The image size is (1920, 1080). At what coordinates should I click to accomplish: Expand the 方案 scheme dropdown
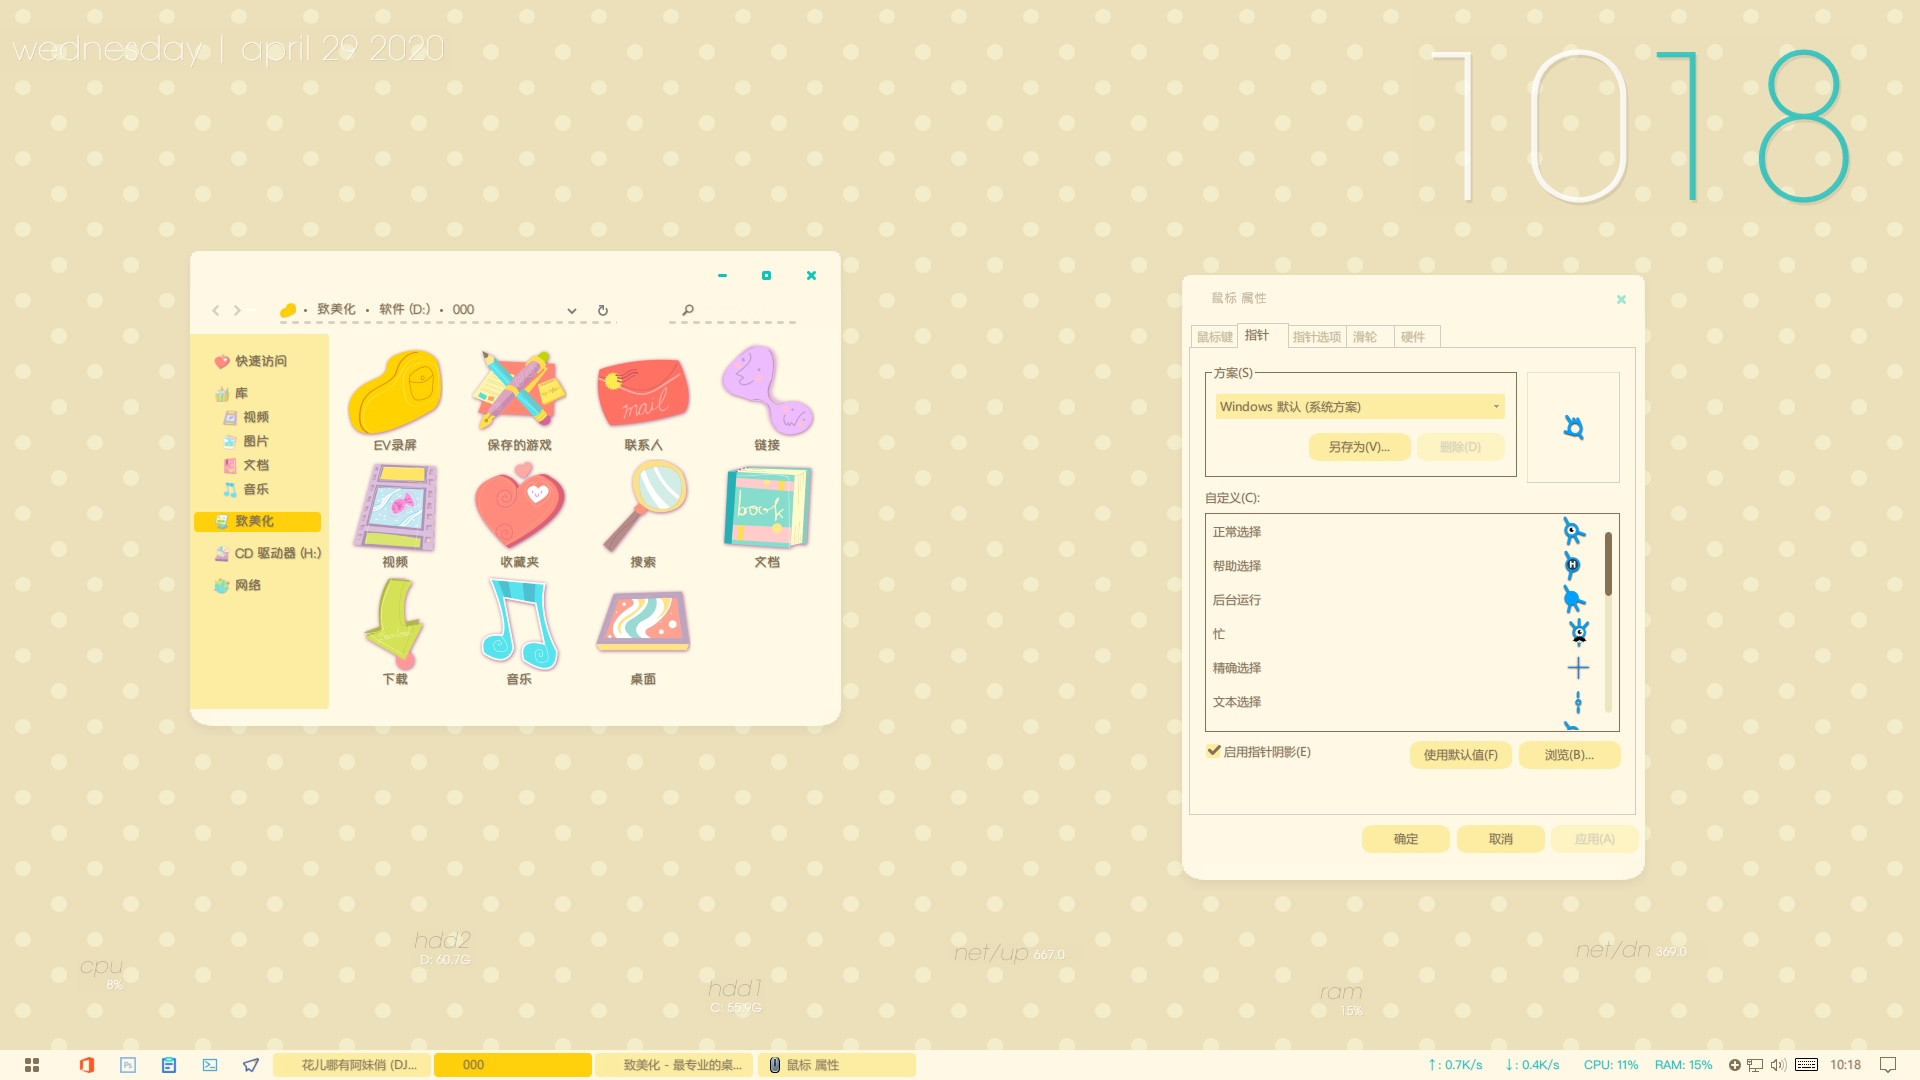point(1496,407)
